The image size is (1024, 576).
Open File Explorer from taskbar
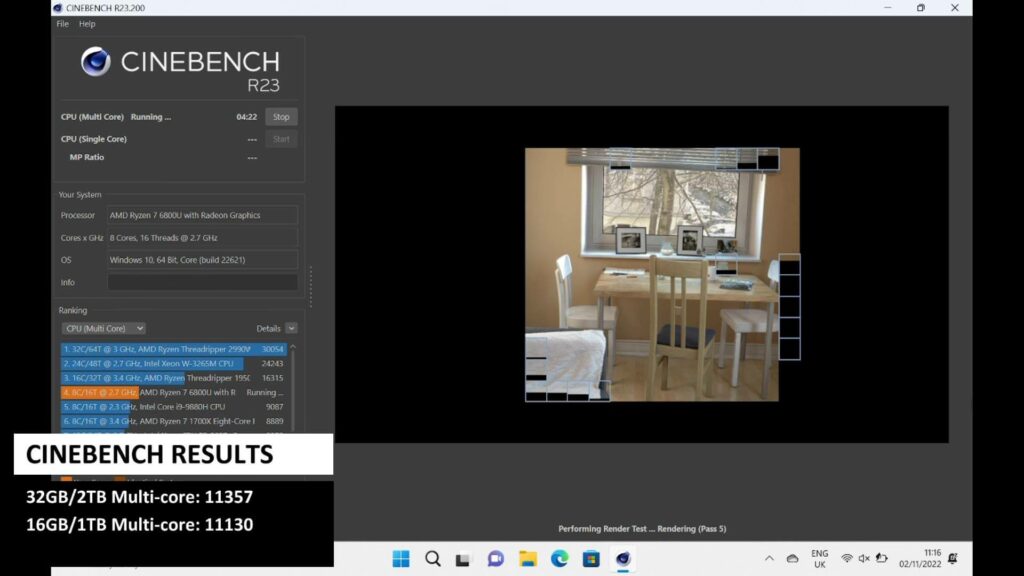[528, 559]
